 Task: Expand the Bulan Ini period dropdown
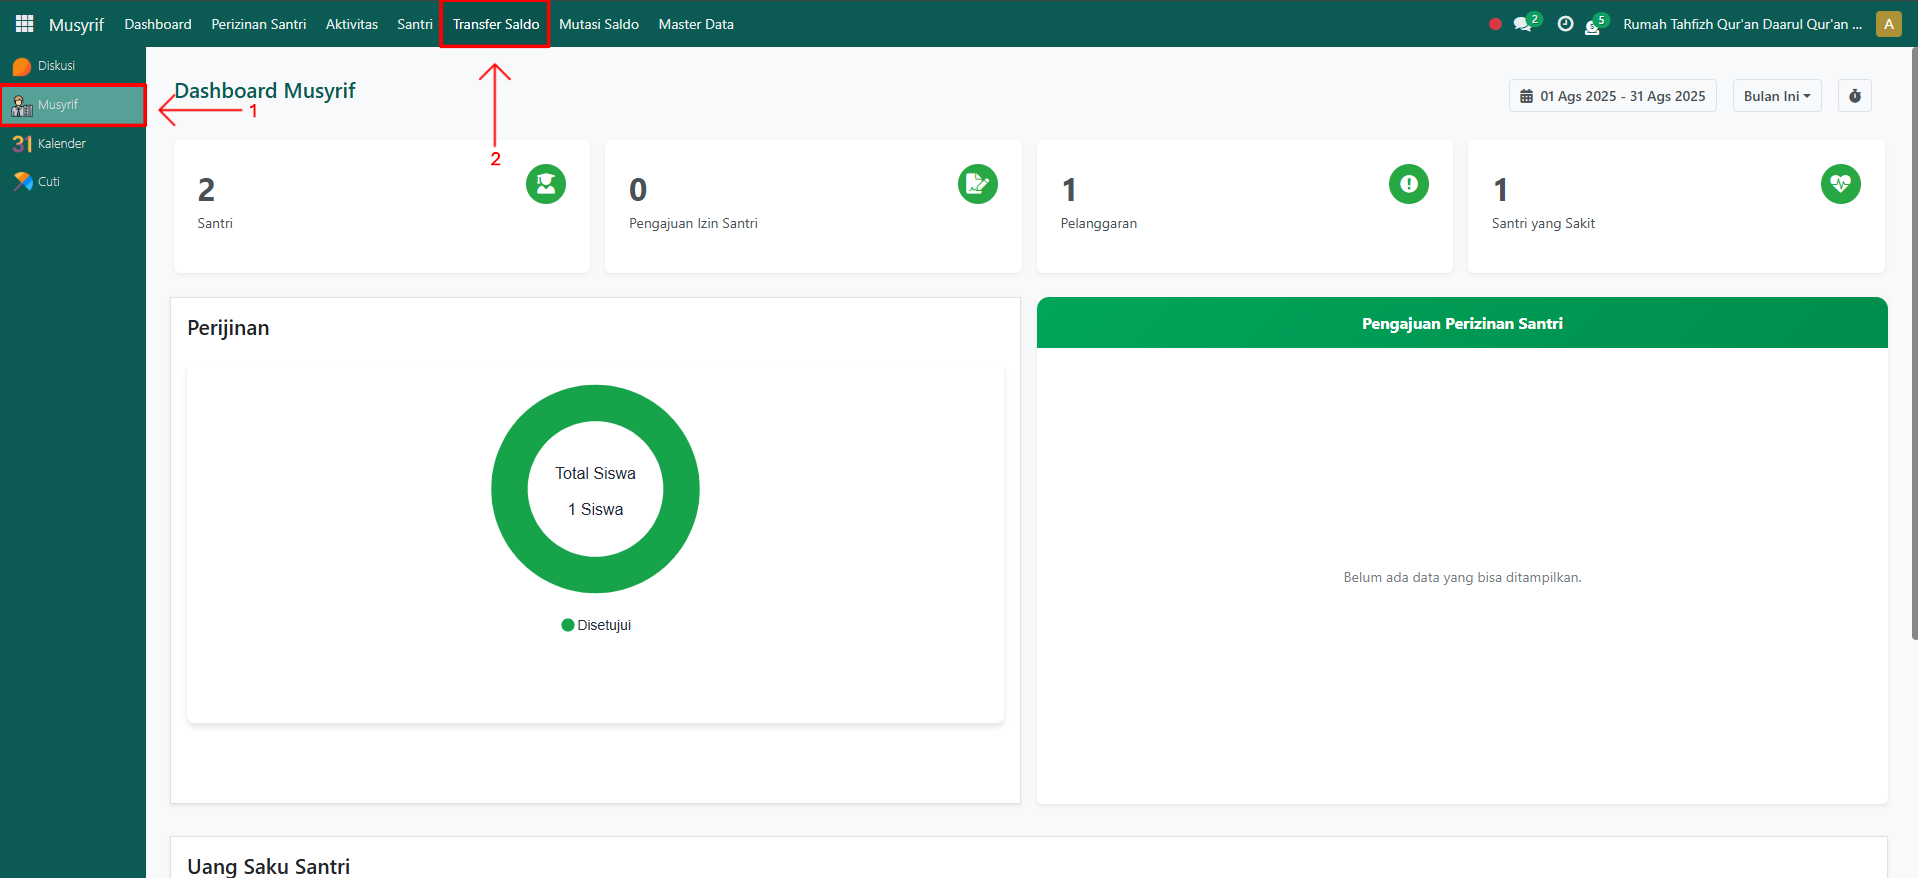1776,96
